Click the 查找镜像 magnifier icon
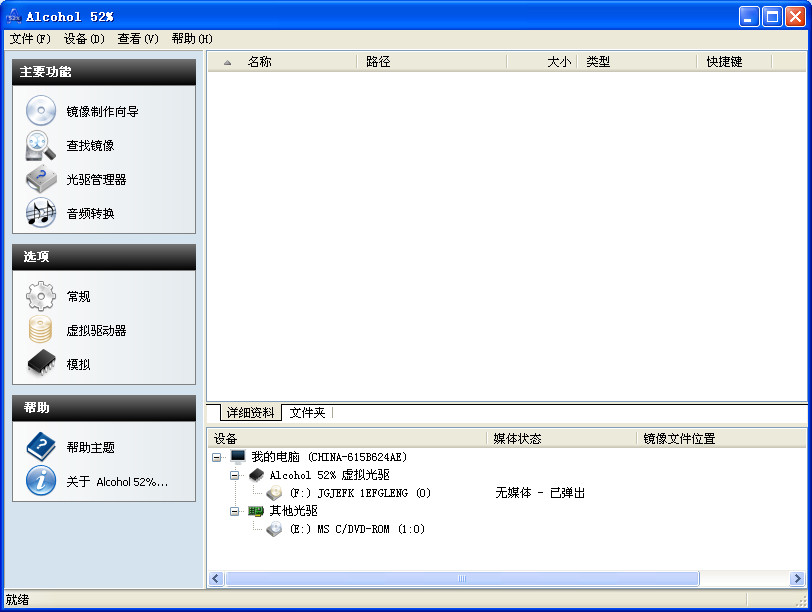Viewport: 812px width, 612px height. [41, 145]
